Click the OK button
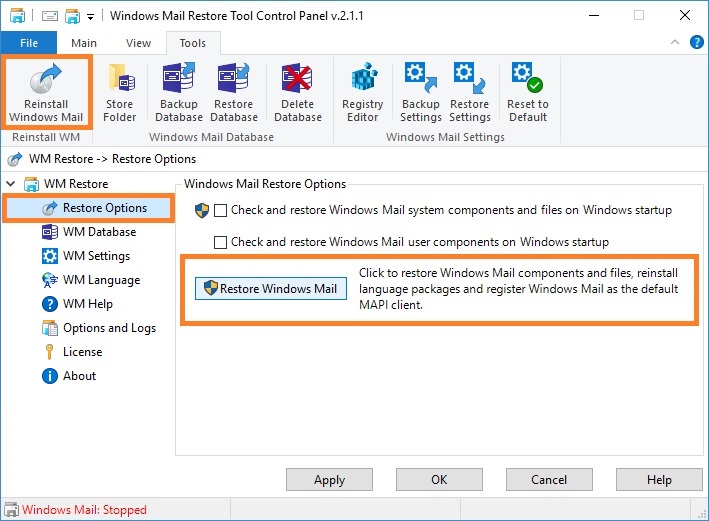709x521 pixels. pos(439,480)
